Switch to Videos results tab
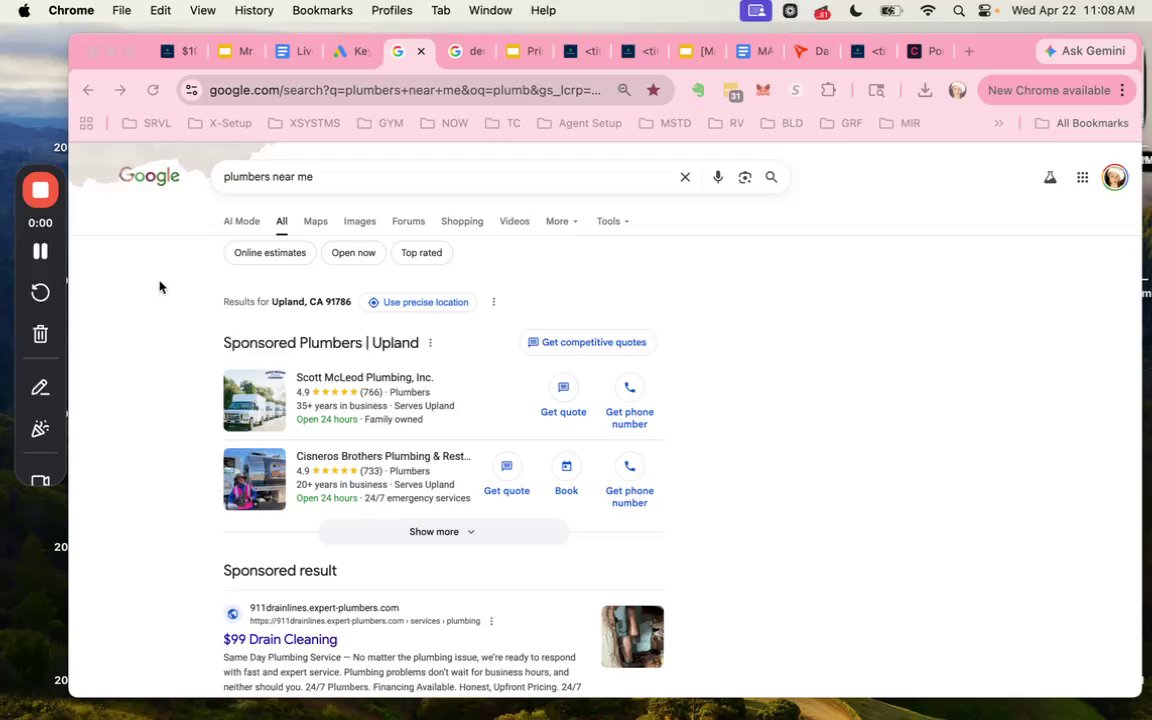 (x=514, y=221)
